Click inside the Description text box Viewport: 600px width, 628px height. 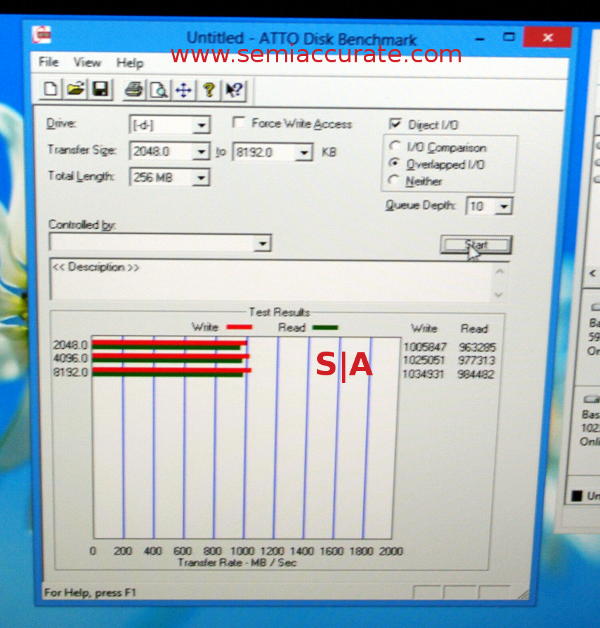point(270,280)
